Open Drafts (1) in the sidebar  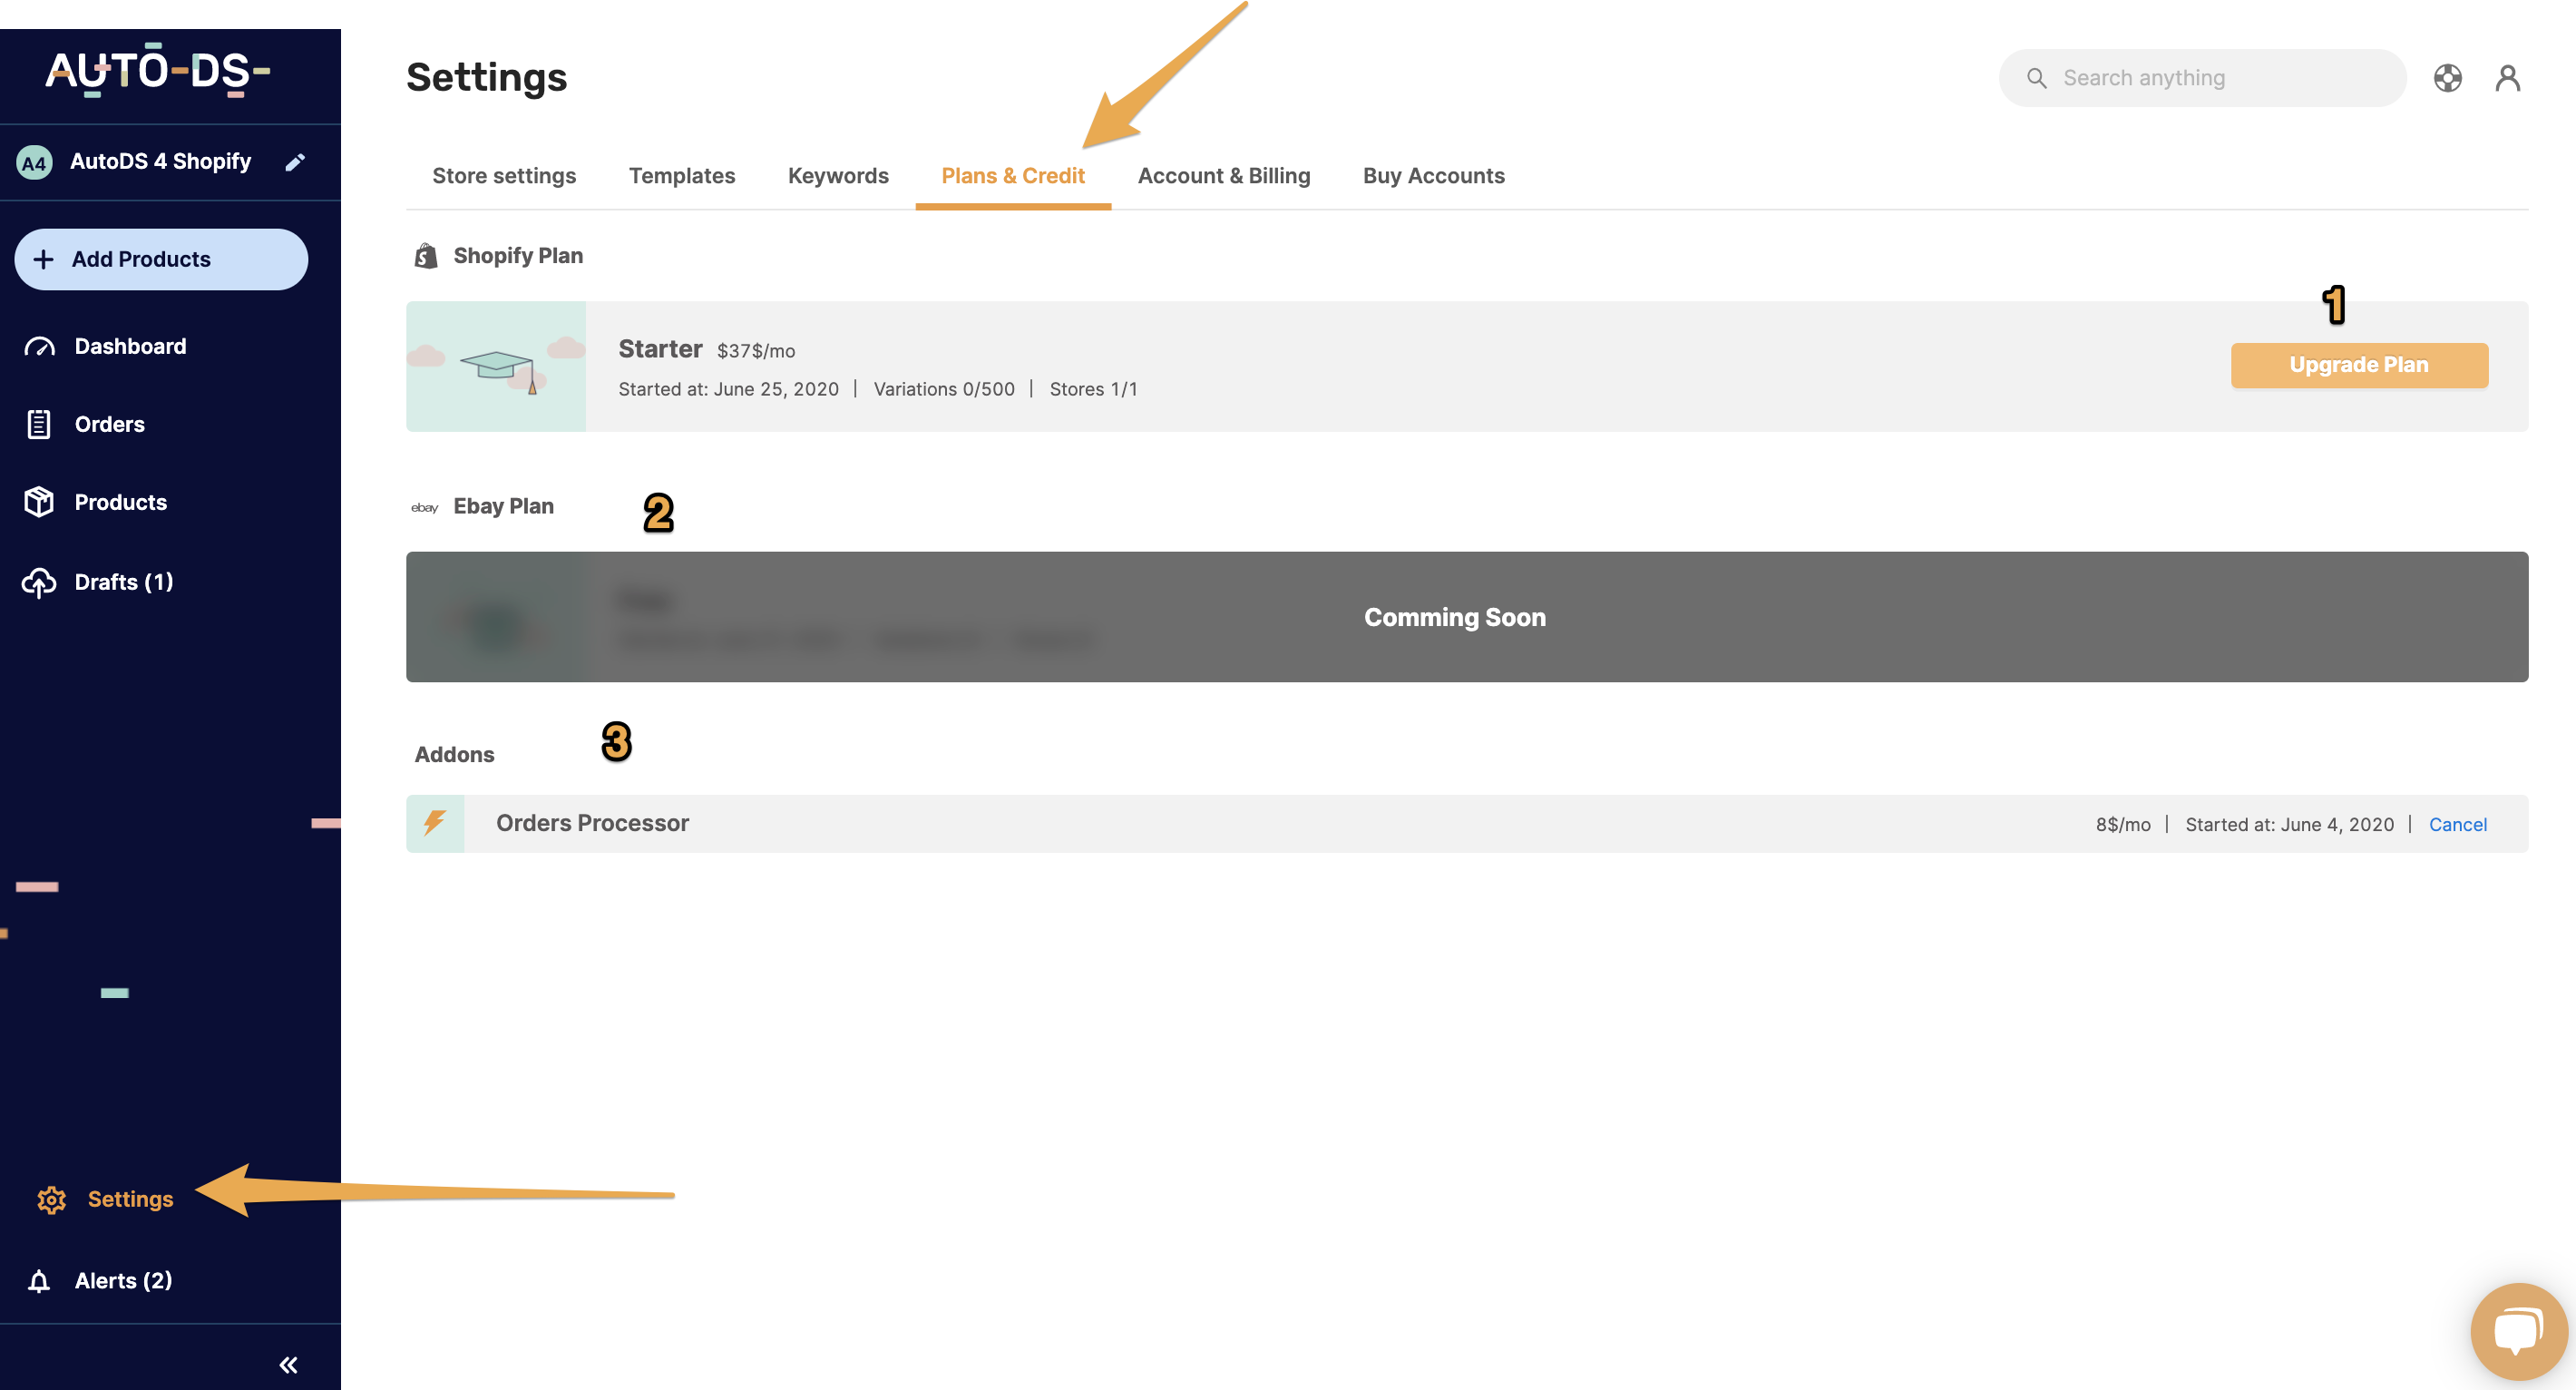(x=124, y=582)
